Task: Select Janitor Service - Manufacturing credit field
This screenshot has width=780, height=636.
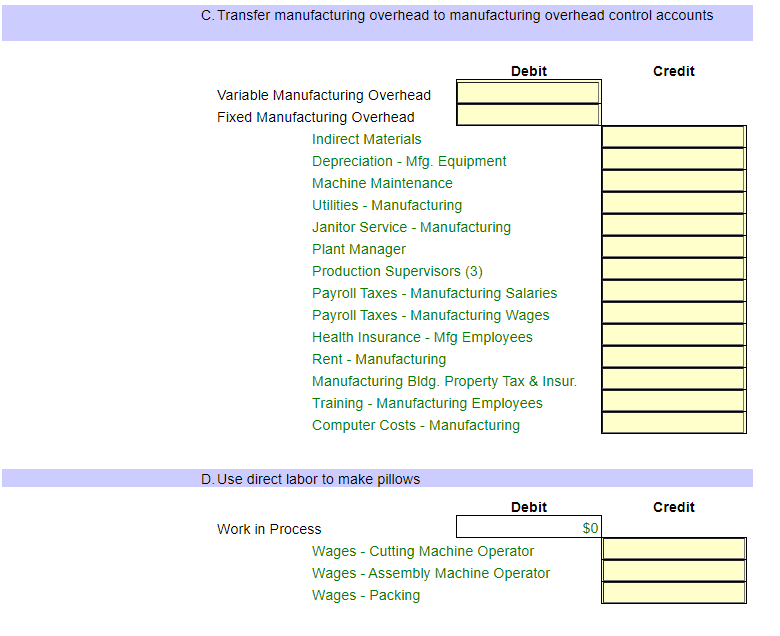Action: pos(674,225)
